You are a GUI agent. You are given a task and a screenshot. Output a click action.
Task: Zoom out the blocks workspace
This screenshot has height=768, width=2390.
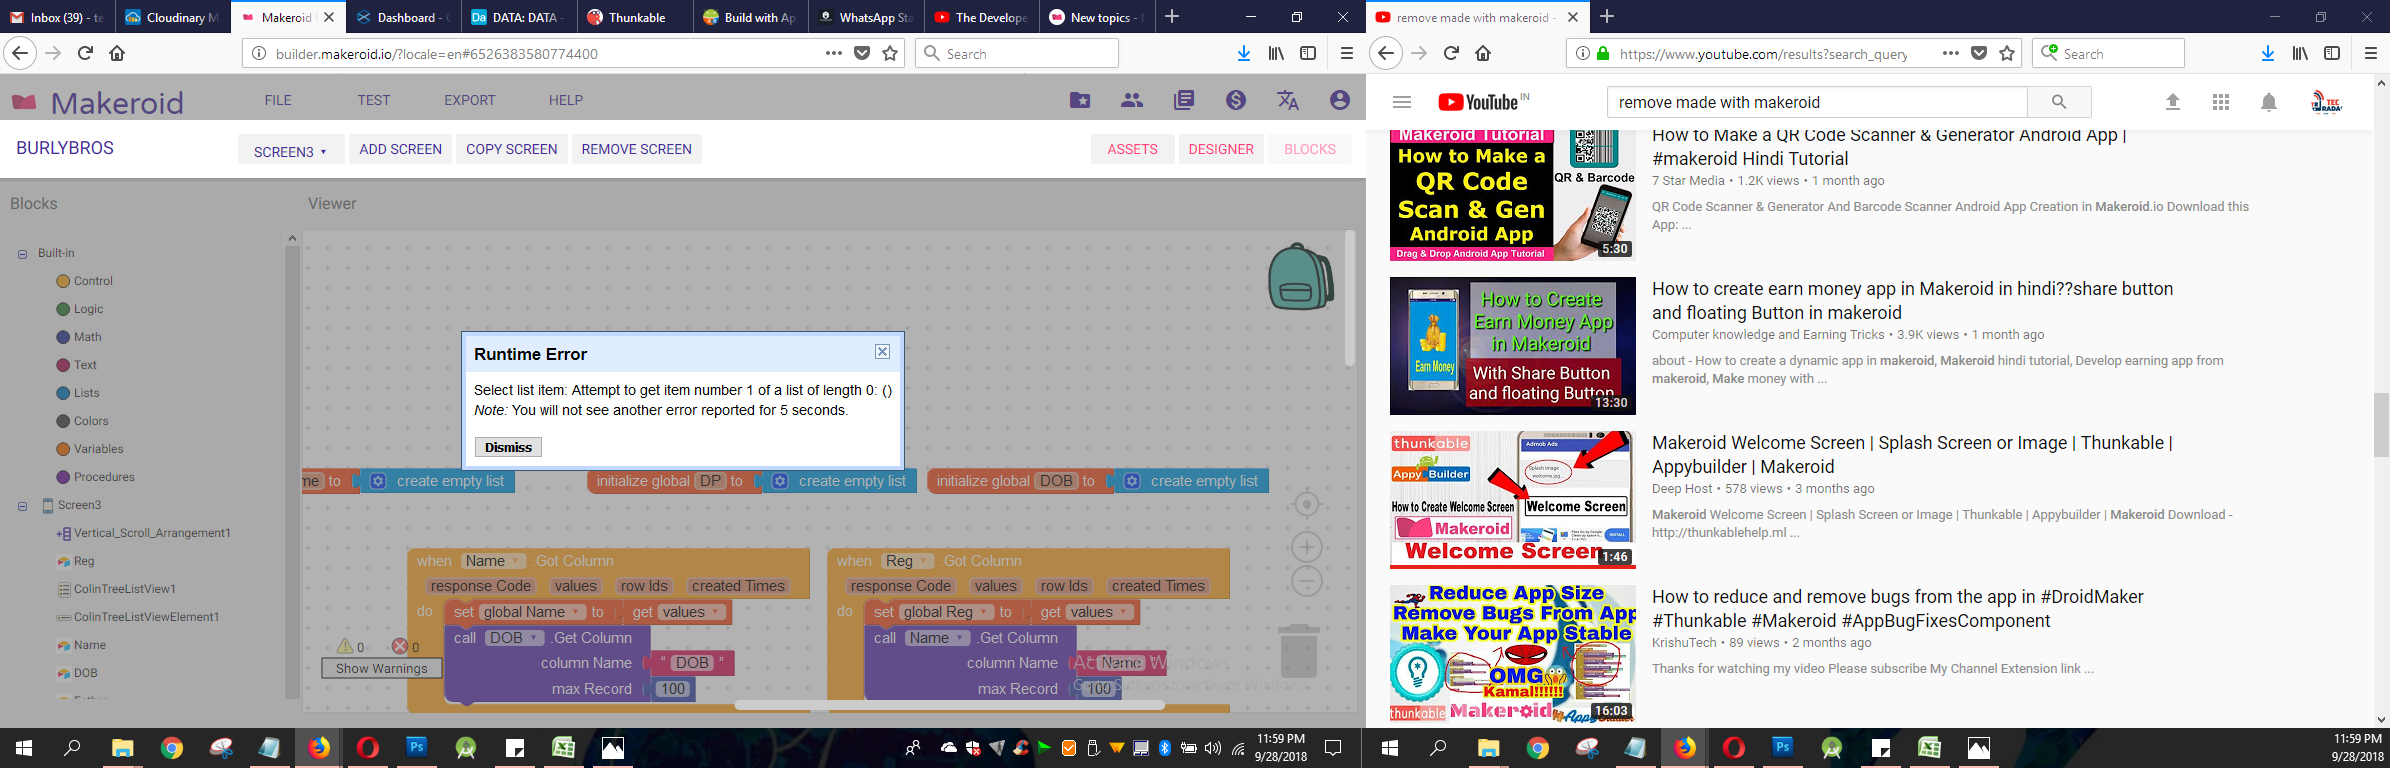pyautogui.click(x=1307, y=581)
